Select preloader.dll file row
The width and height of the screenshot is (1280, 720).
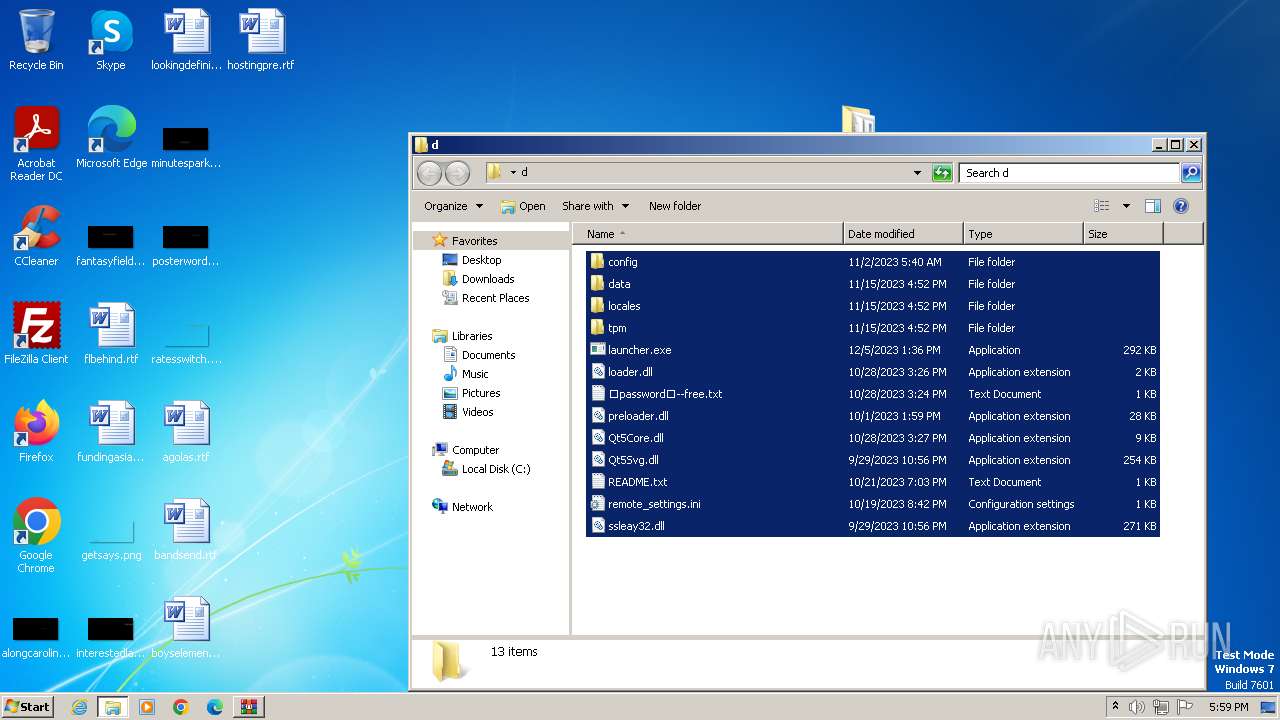[x=871, y=416]
